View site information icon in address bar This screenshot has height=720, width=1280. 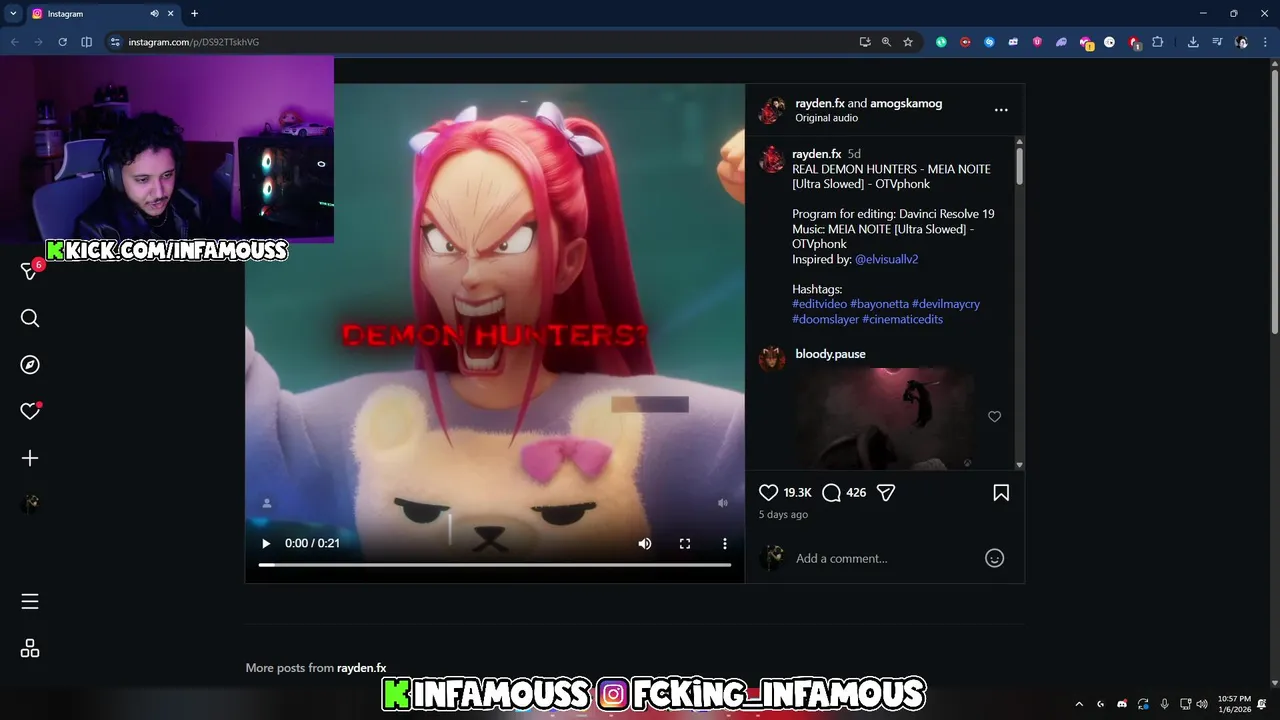(115, 42)
